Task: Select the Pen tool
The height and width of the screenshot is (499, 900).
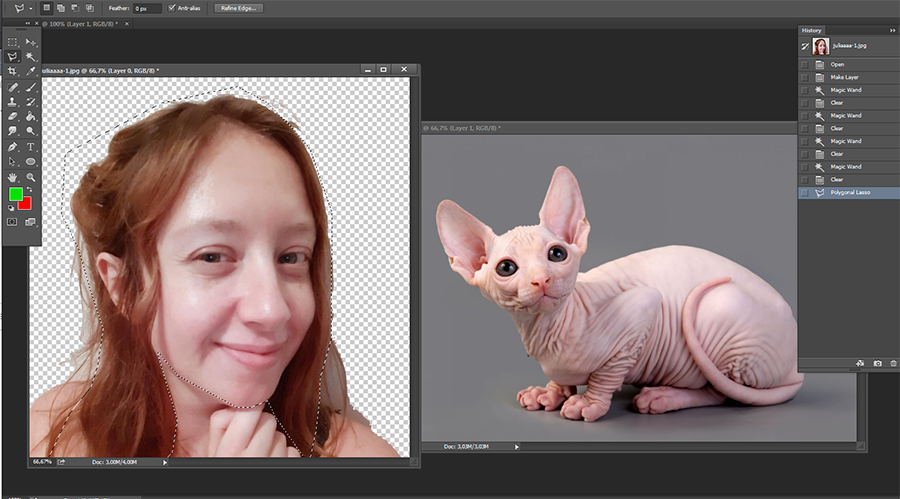Action: pos(13,146)
